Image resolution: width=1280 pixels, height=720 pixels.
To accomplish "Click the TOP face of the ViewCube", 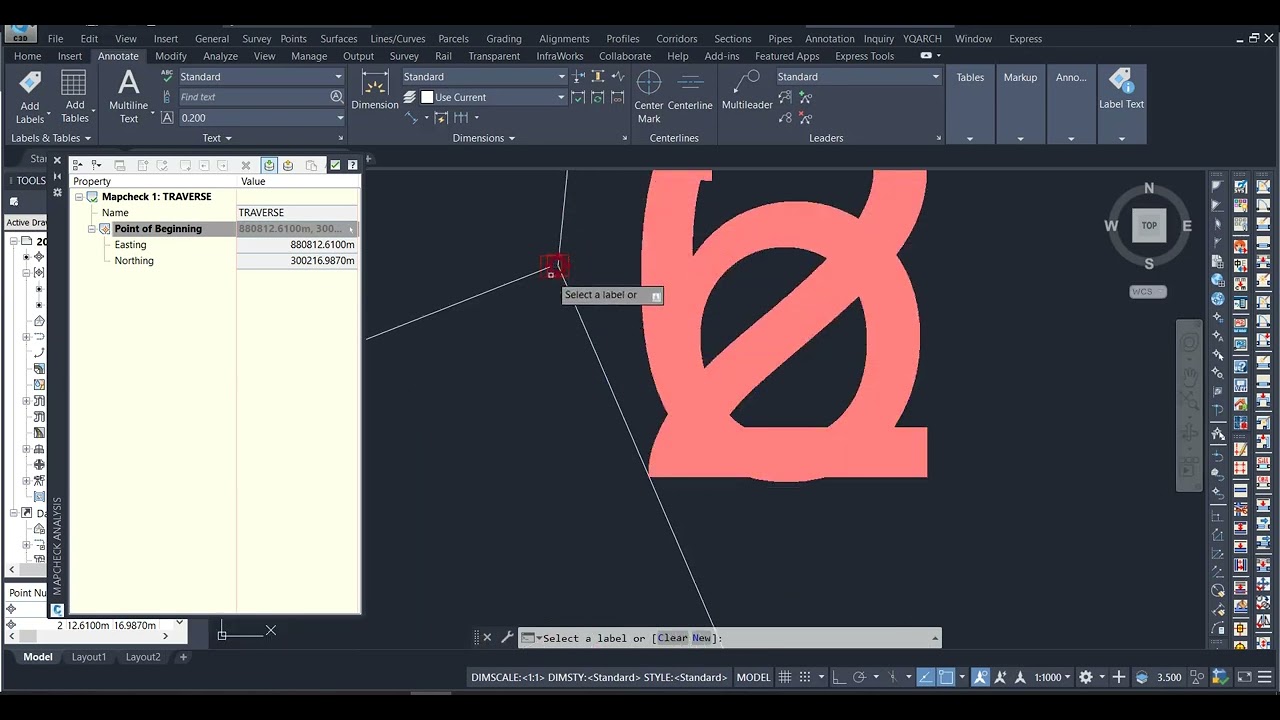I will pyautogui.click(x=1149, y=225).
